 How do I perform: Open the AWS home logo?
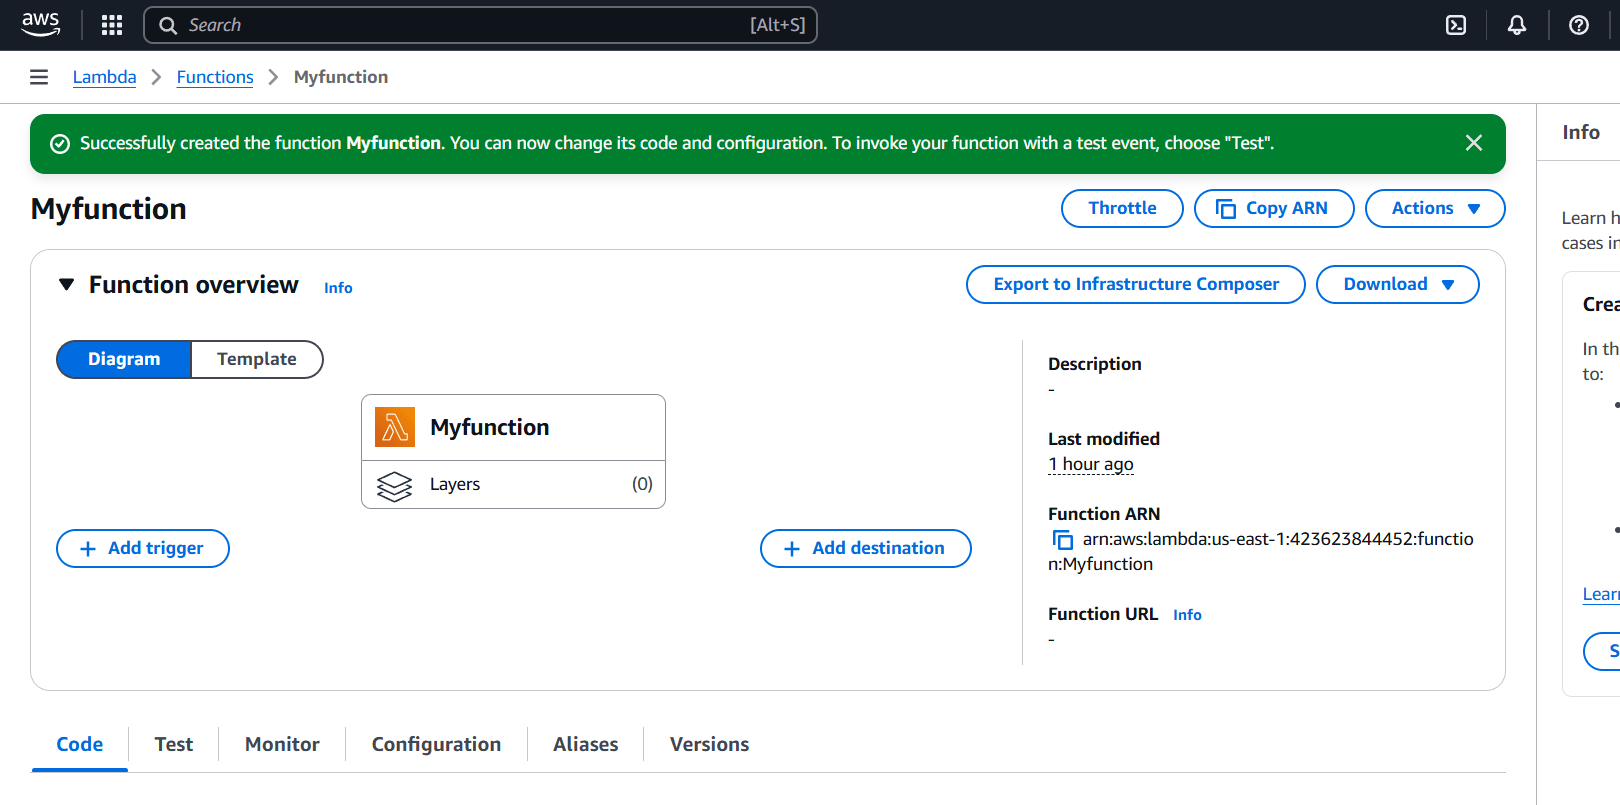[x=41, y=24]
